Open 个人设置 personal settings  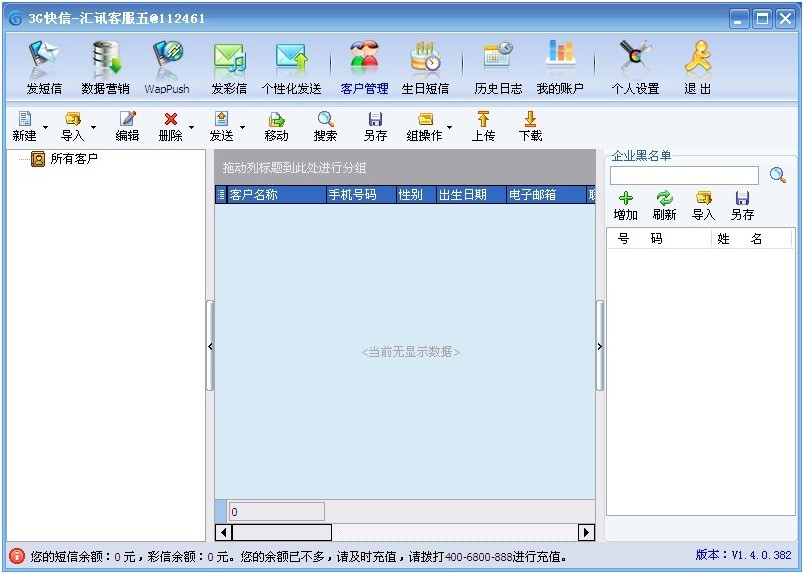click(x=635, y=68)
